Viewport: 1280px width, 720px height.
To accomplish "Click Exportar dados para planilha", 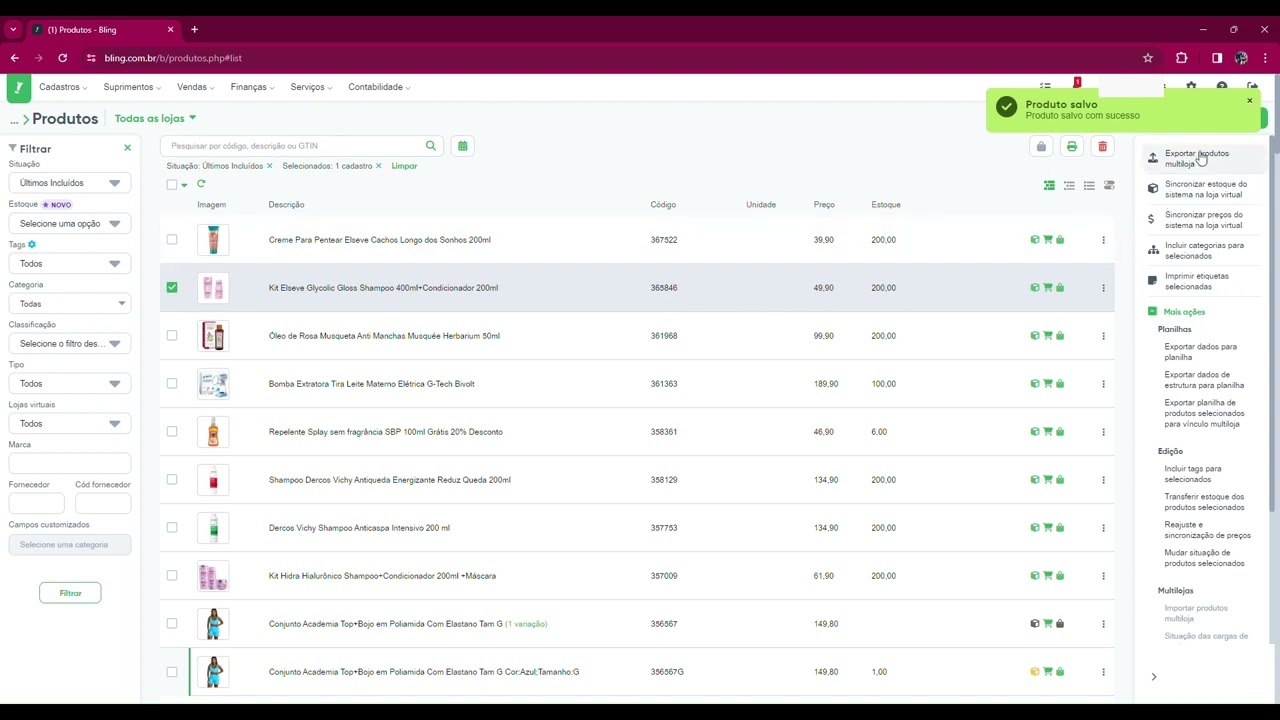I will tap(1201, 352).
